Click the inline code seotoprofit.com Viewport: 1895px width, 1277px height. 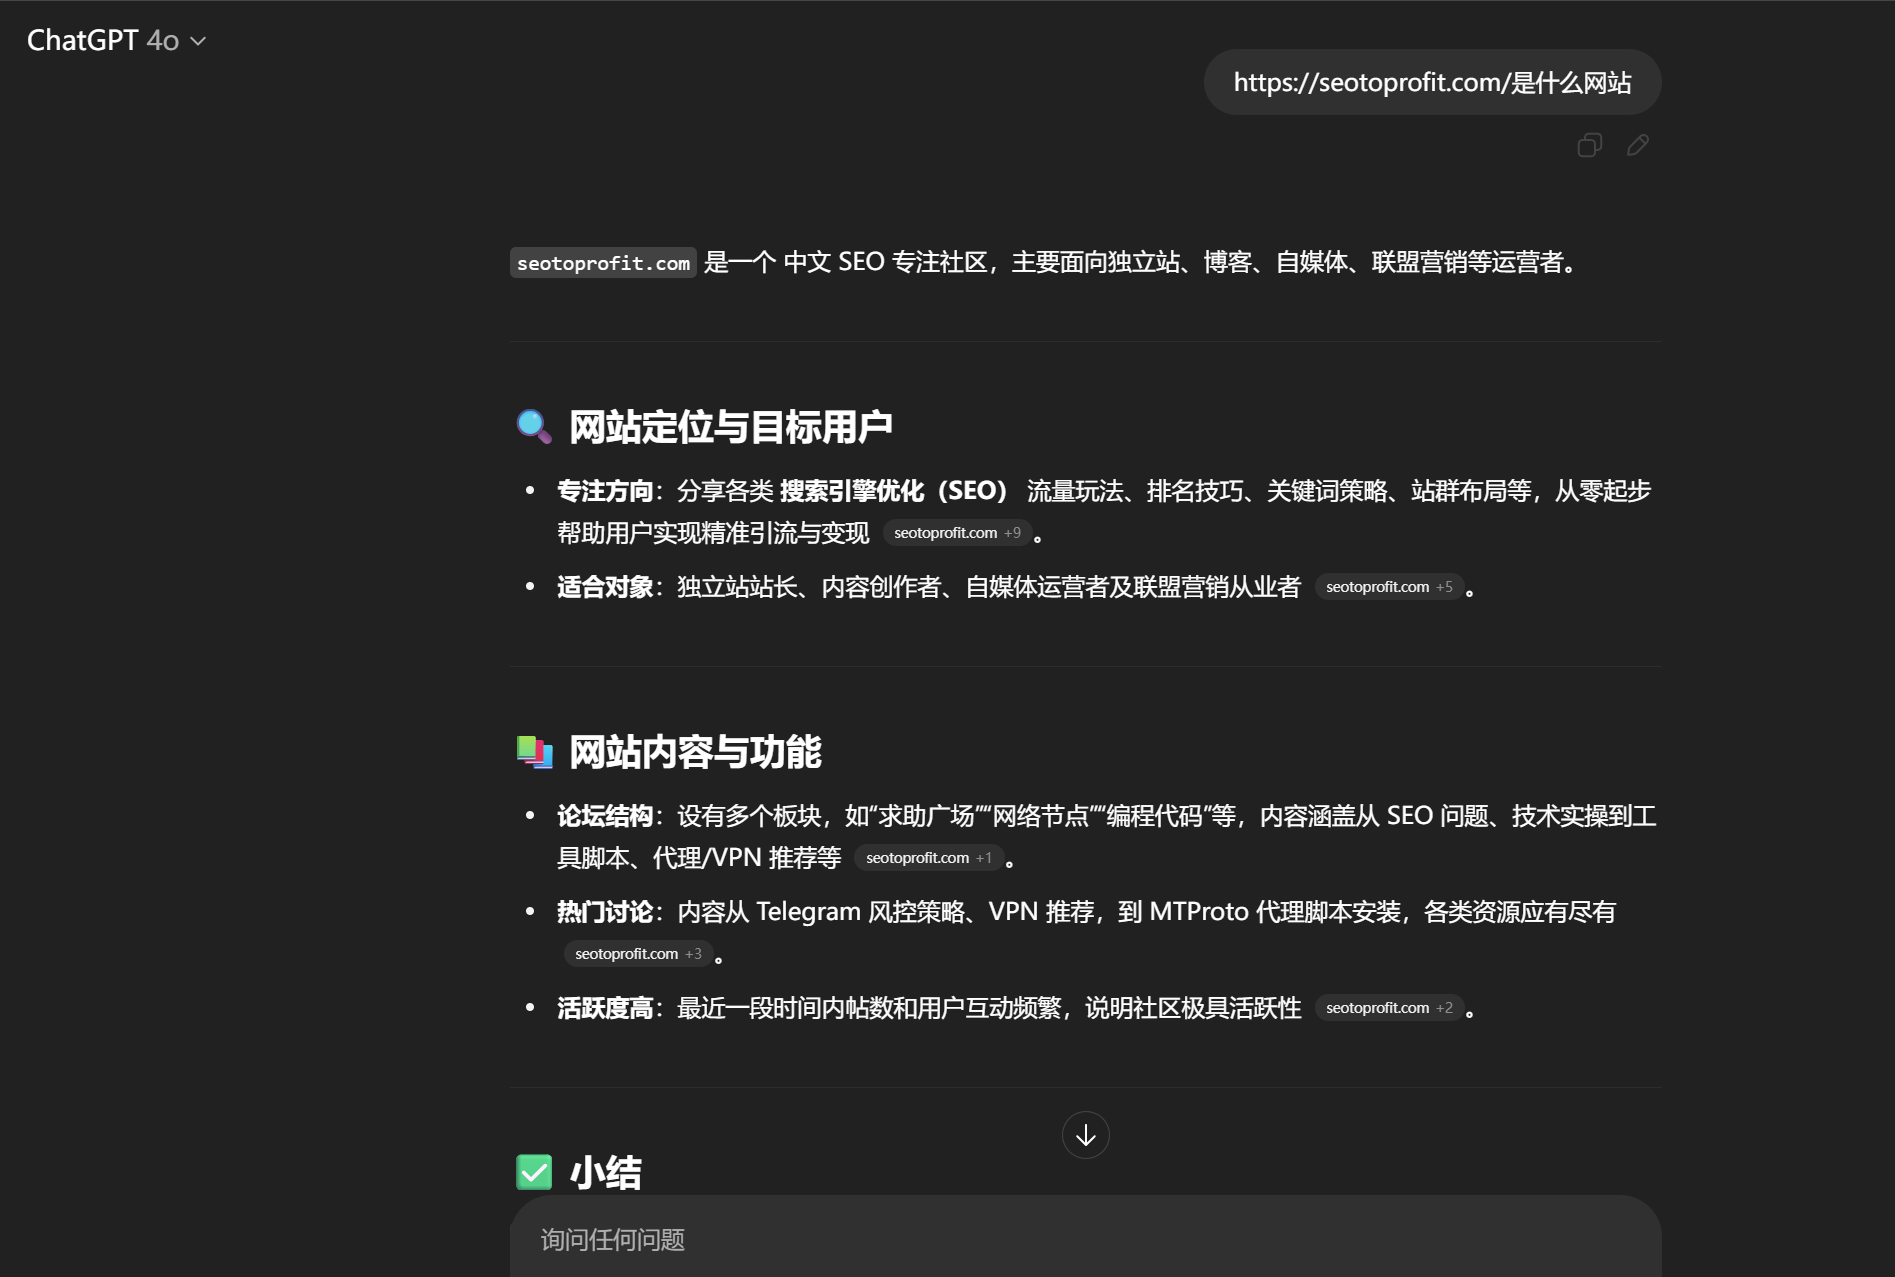[603, 263]
